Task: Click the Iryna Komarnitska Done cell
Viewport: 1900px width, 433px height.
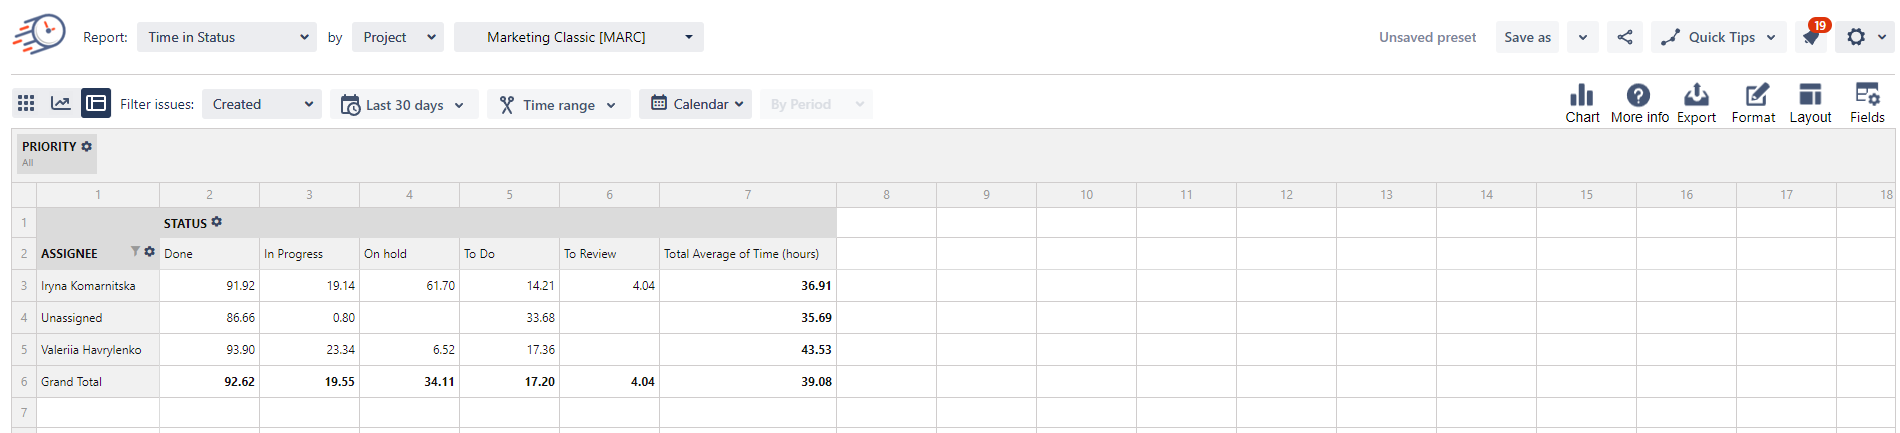Action: 210,286
